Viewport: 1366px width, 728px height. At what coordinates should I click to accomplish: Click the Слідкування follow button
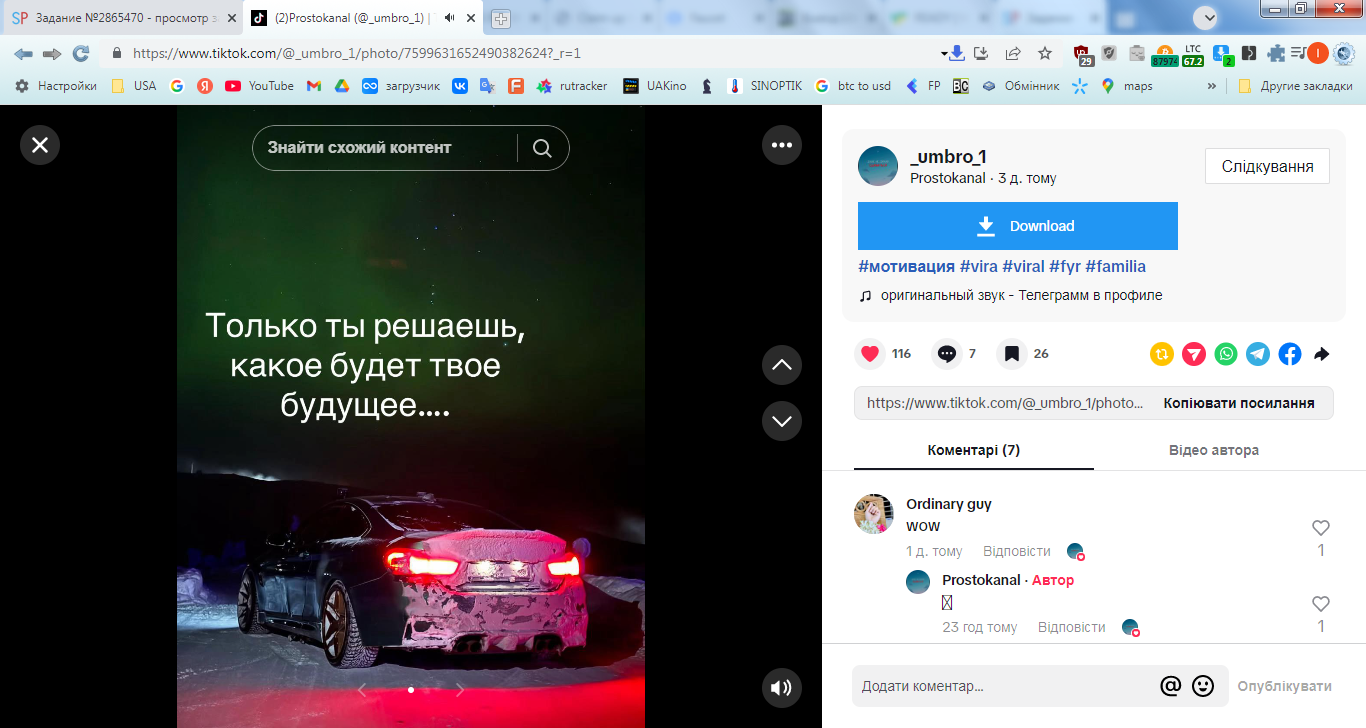click(x=1267, y=166)
